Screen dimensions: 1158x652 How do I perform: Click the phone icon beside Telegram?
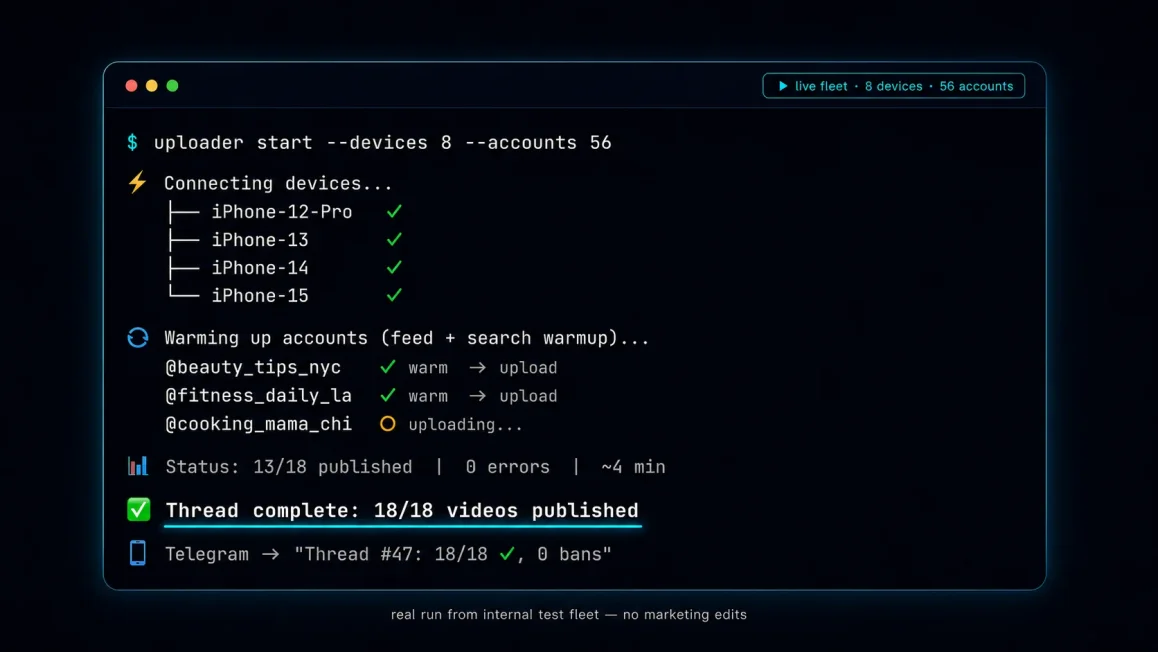(x=137, y=553)
